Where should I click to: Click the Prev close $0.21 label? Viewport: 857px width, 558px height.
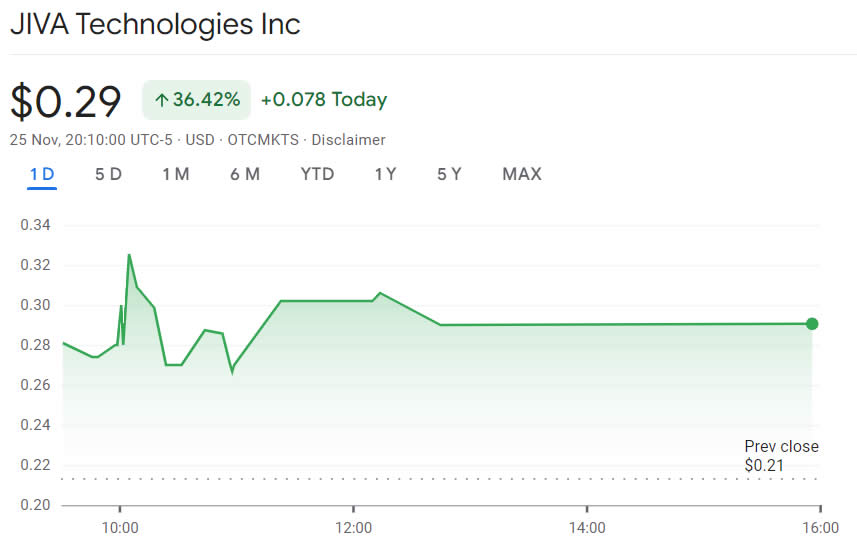tap(781, 456)
